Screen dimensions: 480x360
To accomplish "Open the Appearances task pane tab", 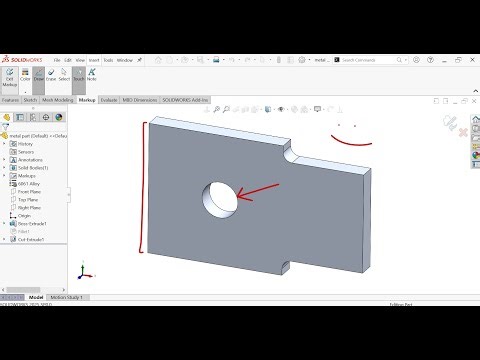I will point(476,155).
